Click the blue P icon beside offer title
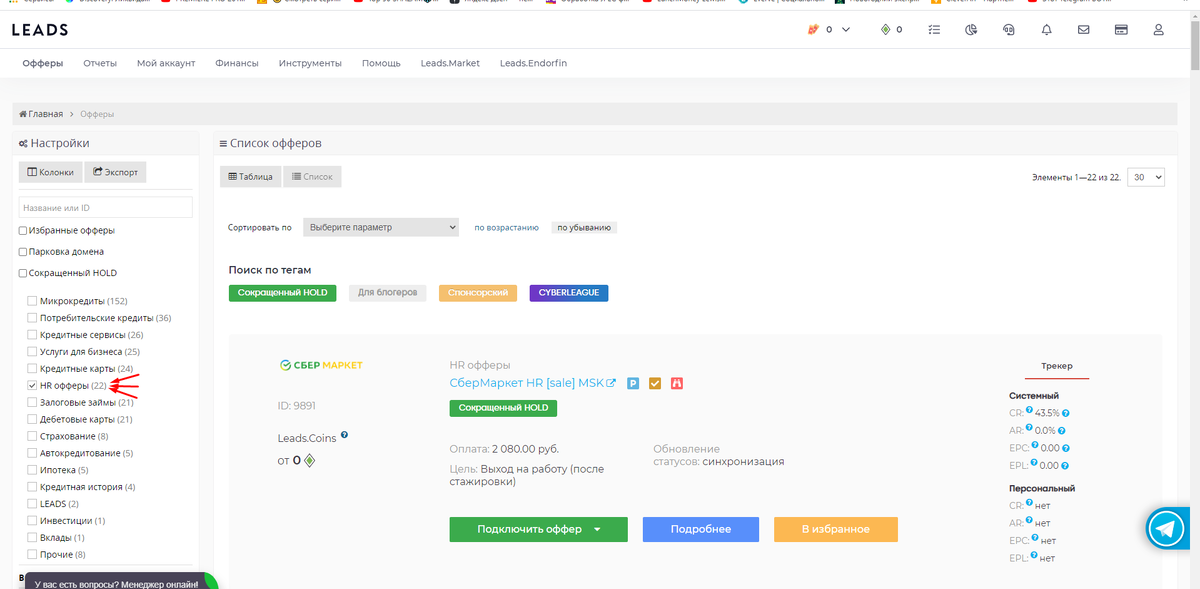This screenshot has height=589, width=1200. pos(633,383)
